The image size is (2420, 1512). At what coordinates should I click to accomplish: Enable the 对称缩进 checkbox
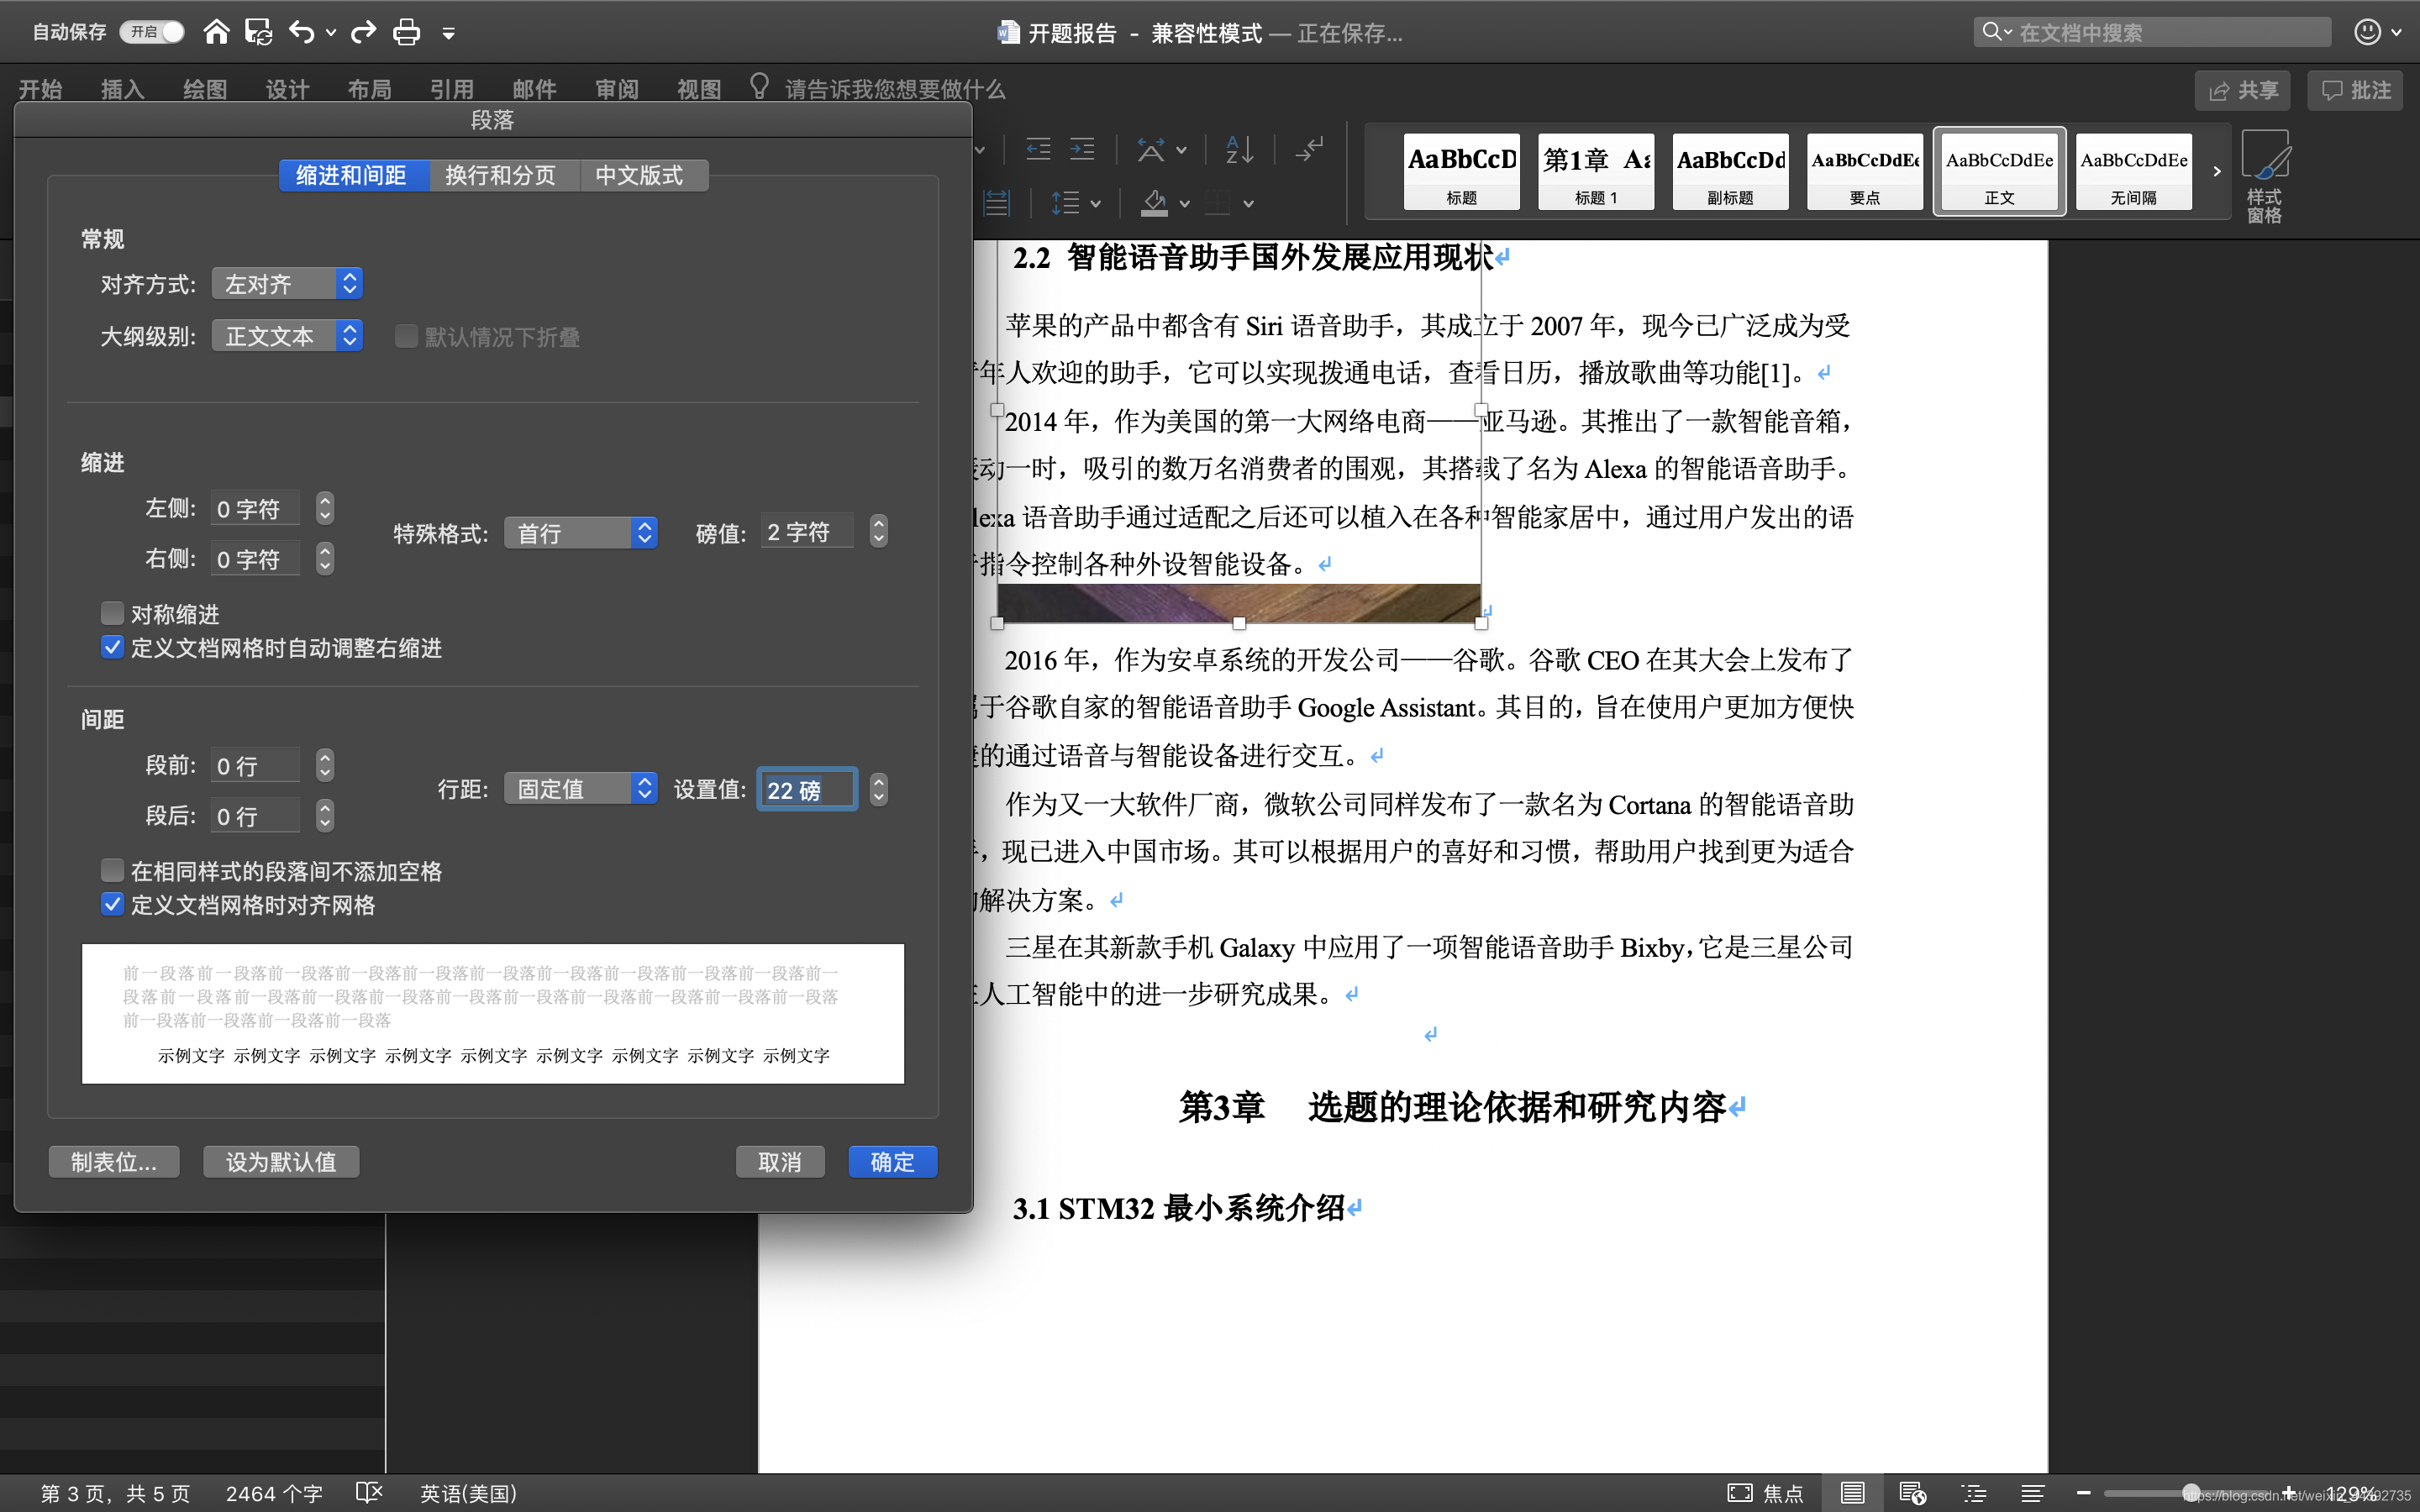pyautogui.click(x=113, y=613)
